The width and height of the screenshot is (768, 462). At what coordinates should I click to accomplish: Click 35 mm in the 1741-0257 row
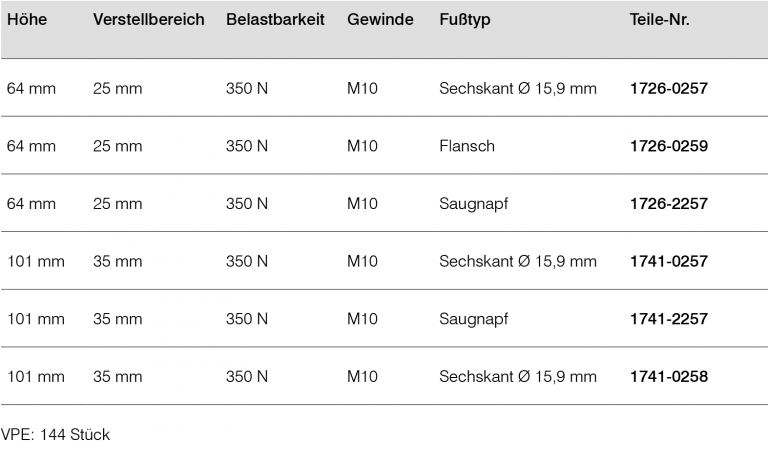coord(118,262)
